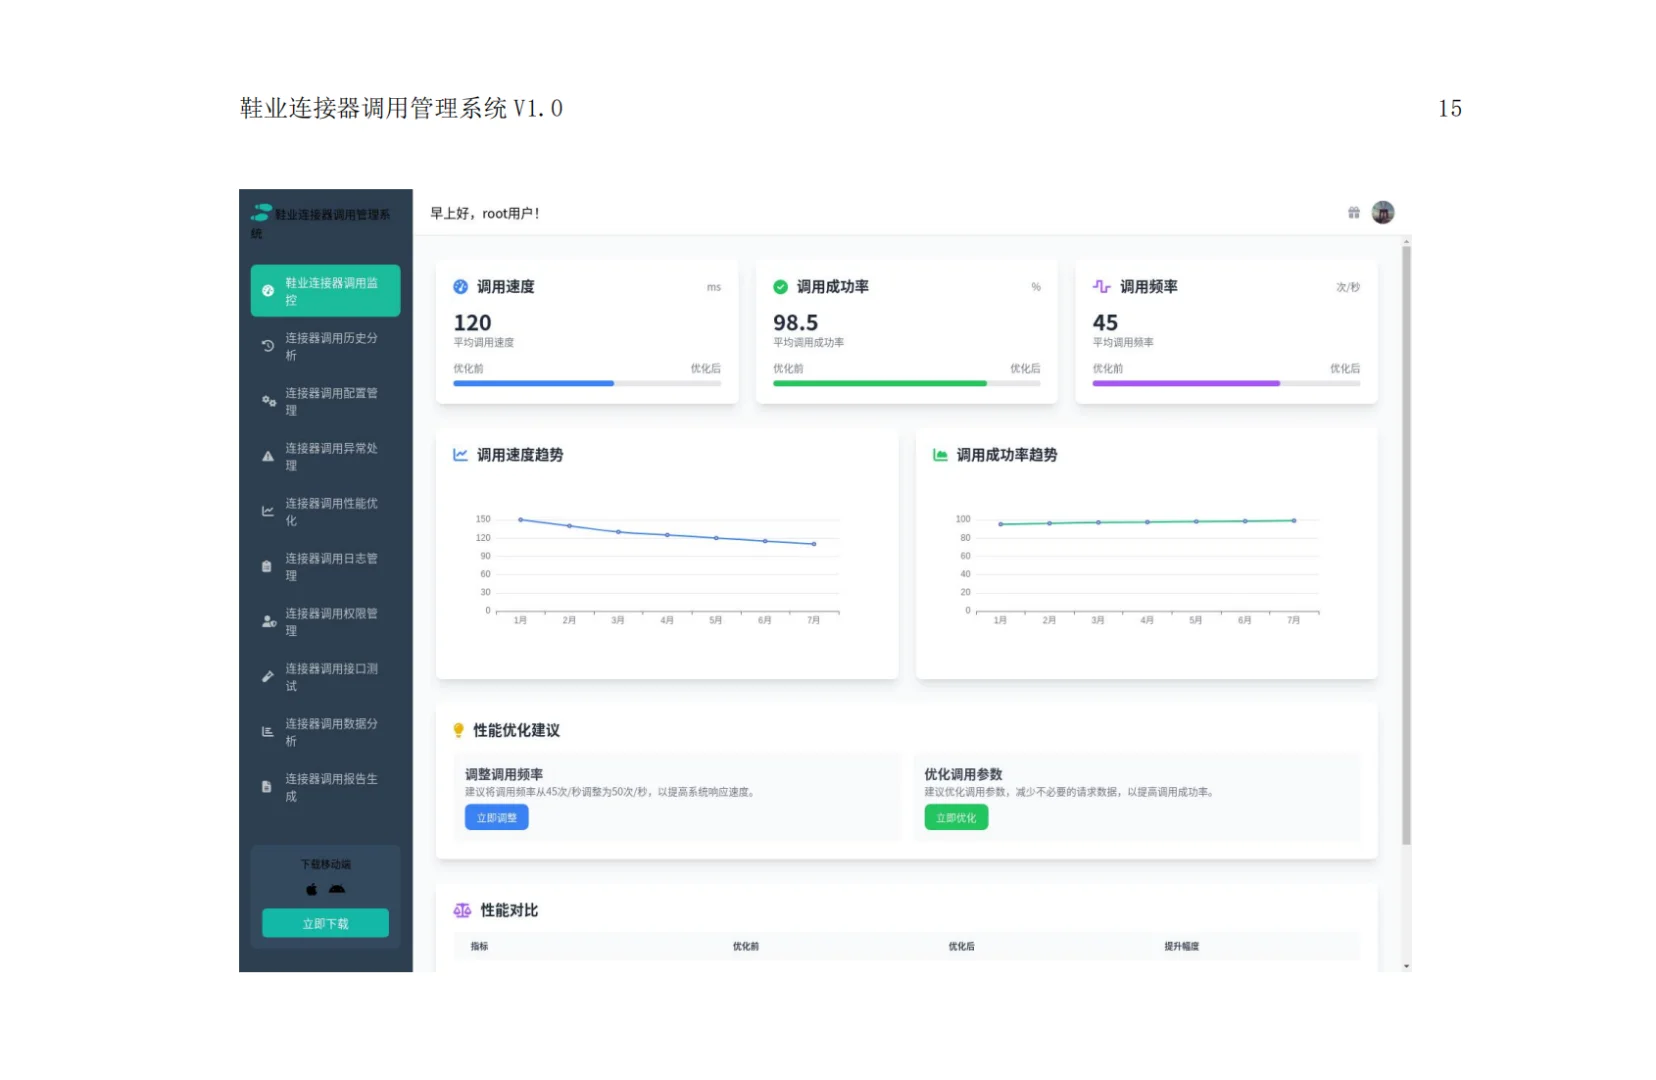This screenshot has height=1080, width=1656.
Task: Click the 立即调整 button
Action: (496, 817)
